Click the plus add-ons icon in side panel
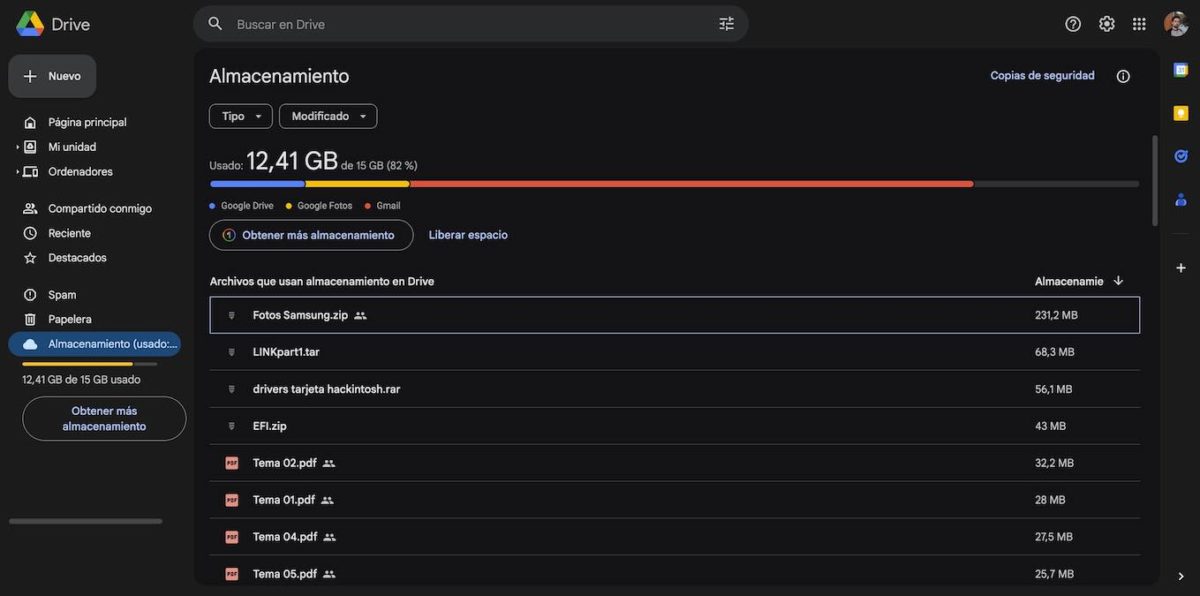Screen dimensions: 1200x596 [x=1181, y=268]
